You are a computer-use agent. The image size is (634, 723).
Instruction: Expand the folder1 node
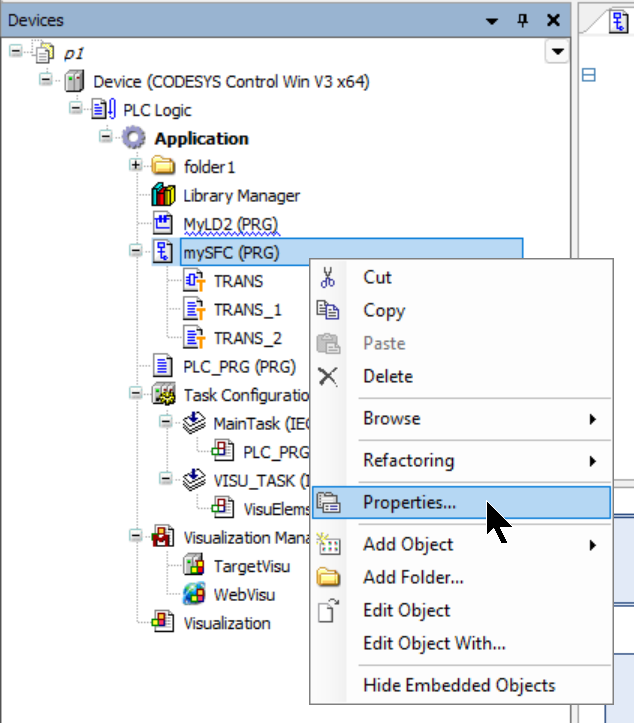pos(135,165)
